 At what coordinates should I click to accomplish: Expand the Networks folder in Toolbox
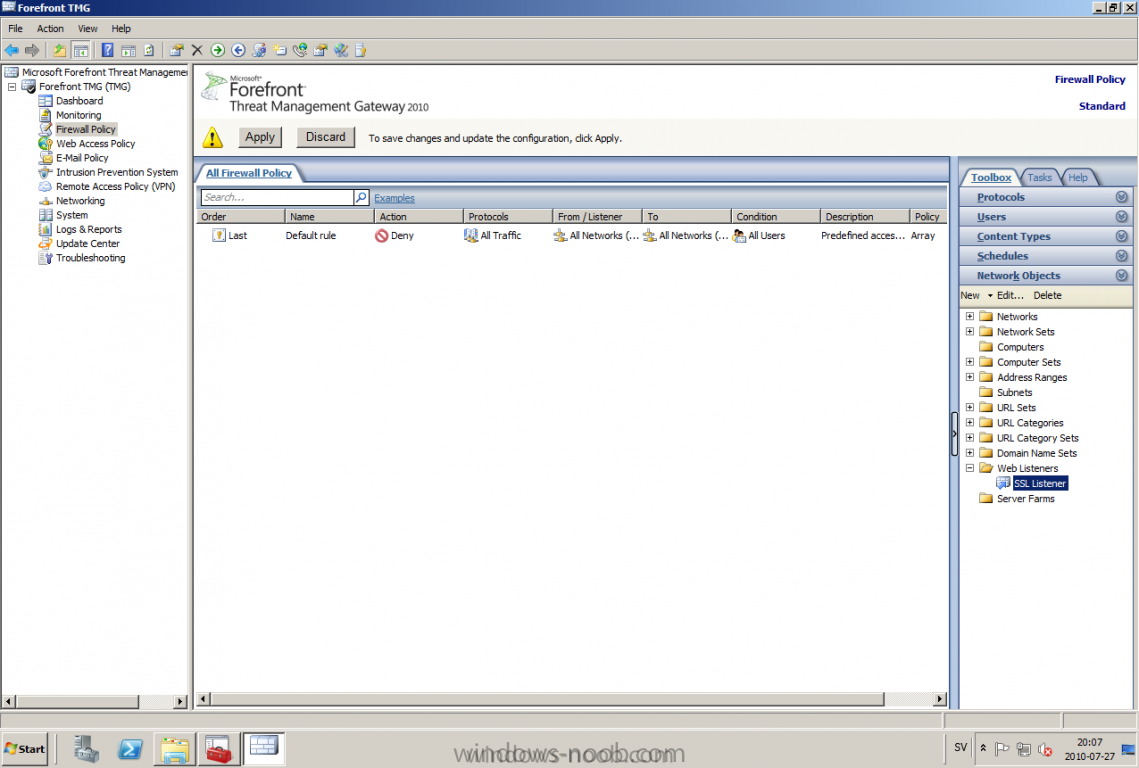point(970,316)
